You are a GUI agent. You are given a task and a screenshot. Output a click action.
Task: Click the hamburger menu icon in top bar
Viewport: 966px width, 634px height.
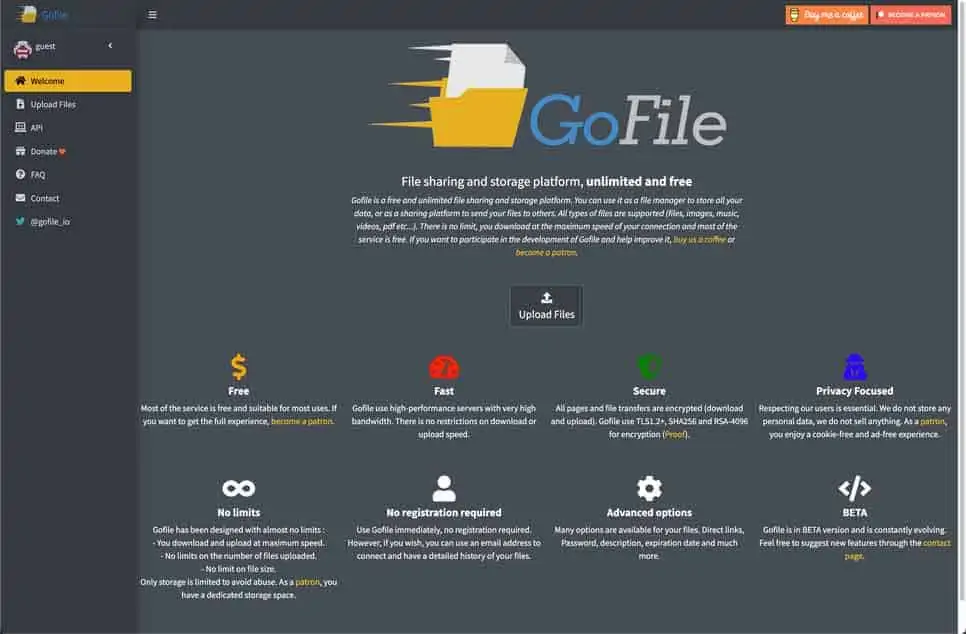[x=152, y=15]
